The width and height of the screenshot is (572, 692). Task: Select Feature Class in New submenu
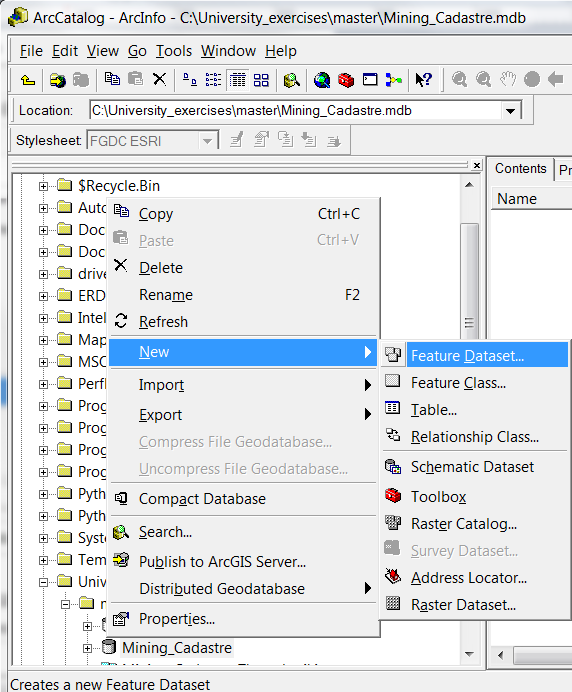click(475, 383)
